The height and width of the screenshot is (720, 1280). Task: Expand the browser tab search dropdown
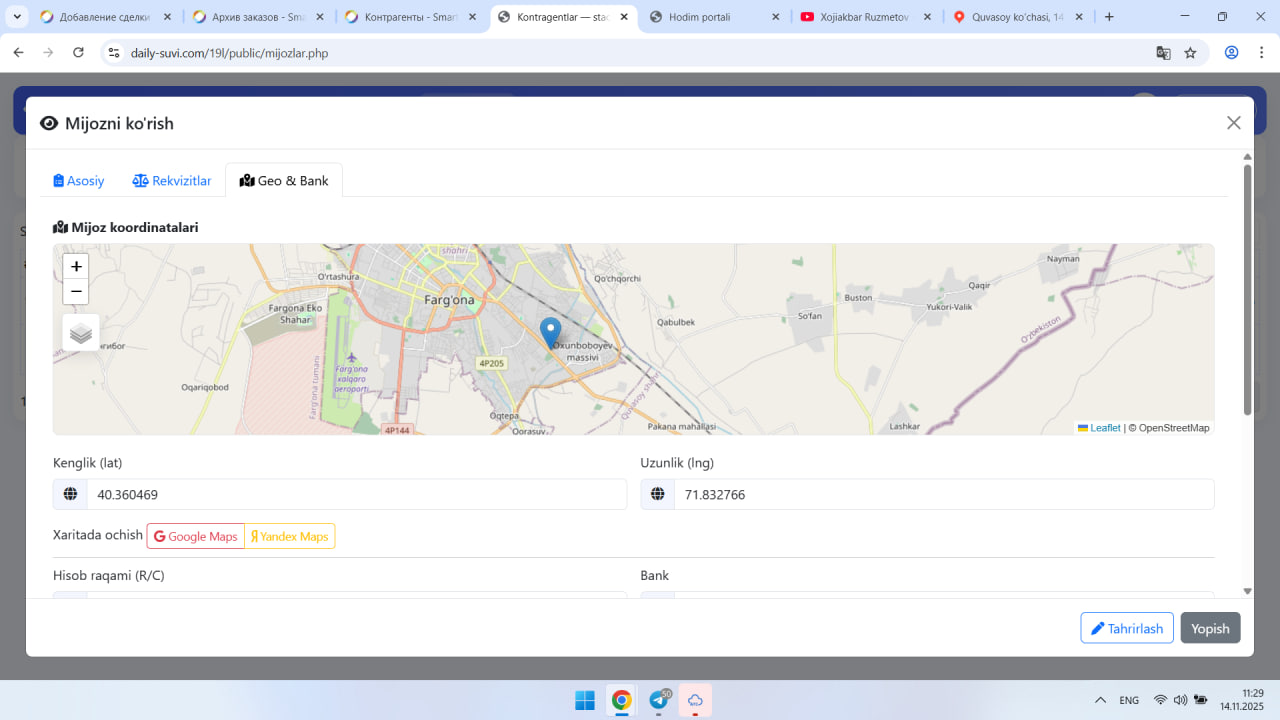[17, 17]
